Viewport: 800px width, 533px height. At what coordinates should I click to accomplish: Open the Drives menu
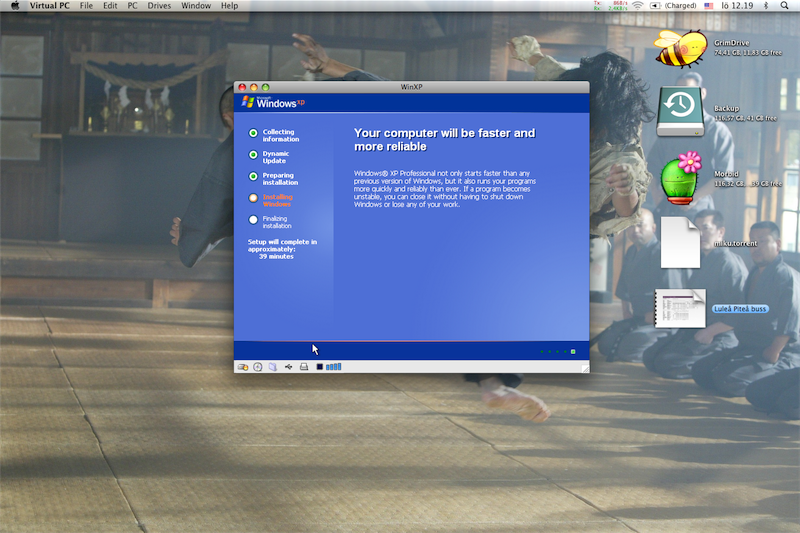pyautogui.click(x=159, y=6)
